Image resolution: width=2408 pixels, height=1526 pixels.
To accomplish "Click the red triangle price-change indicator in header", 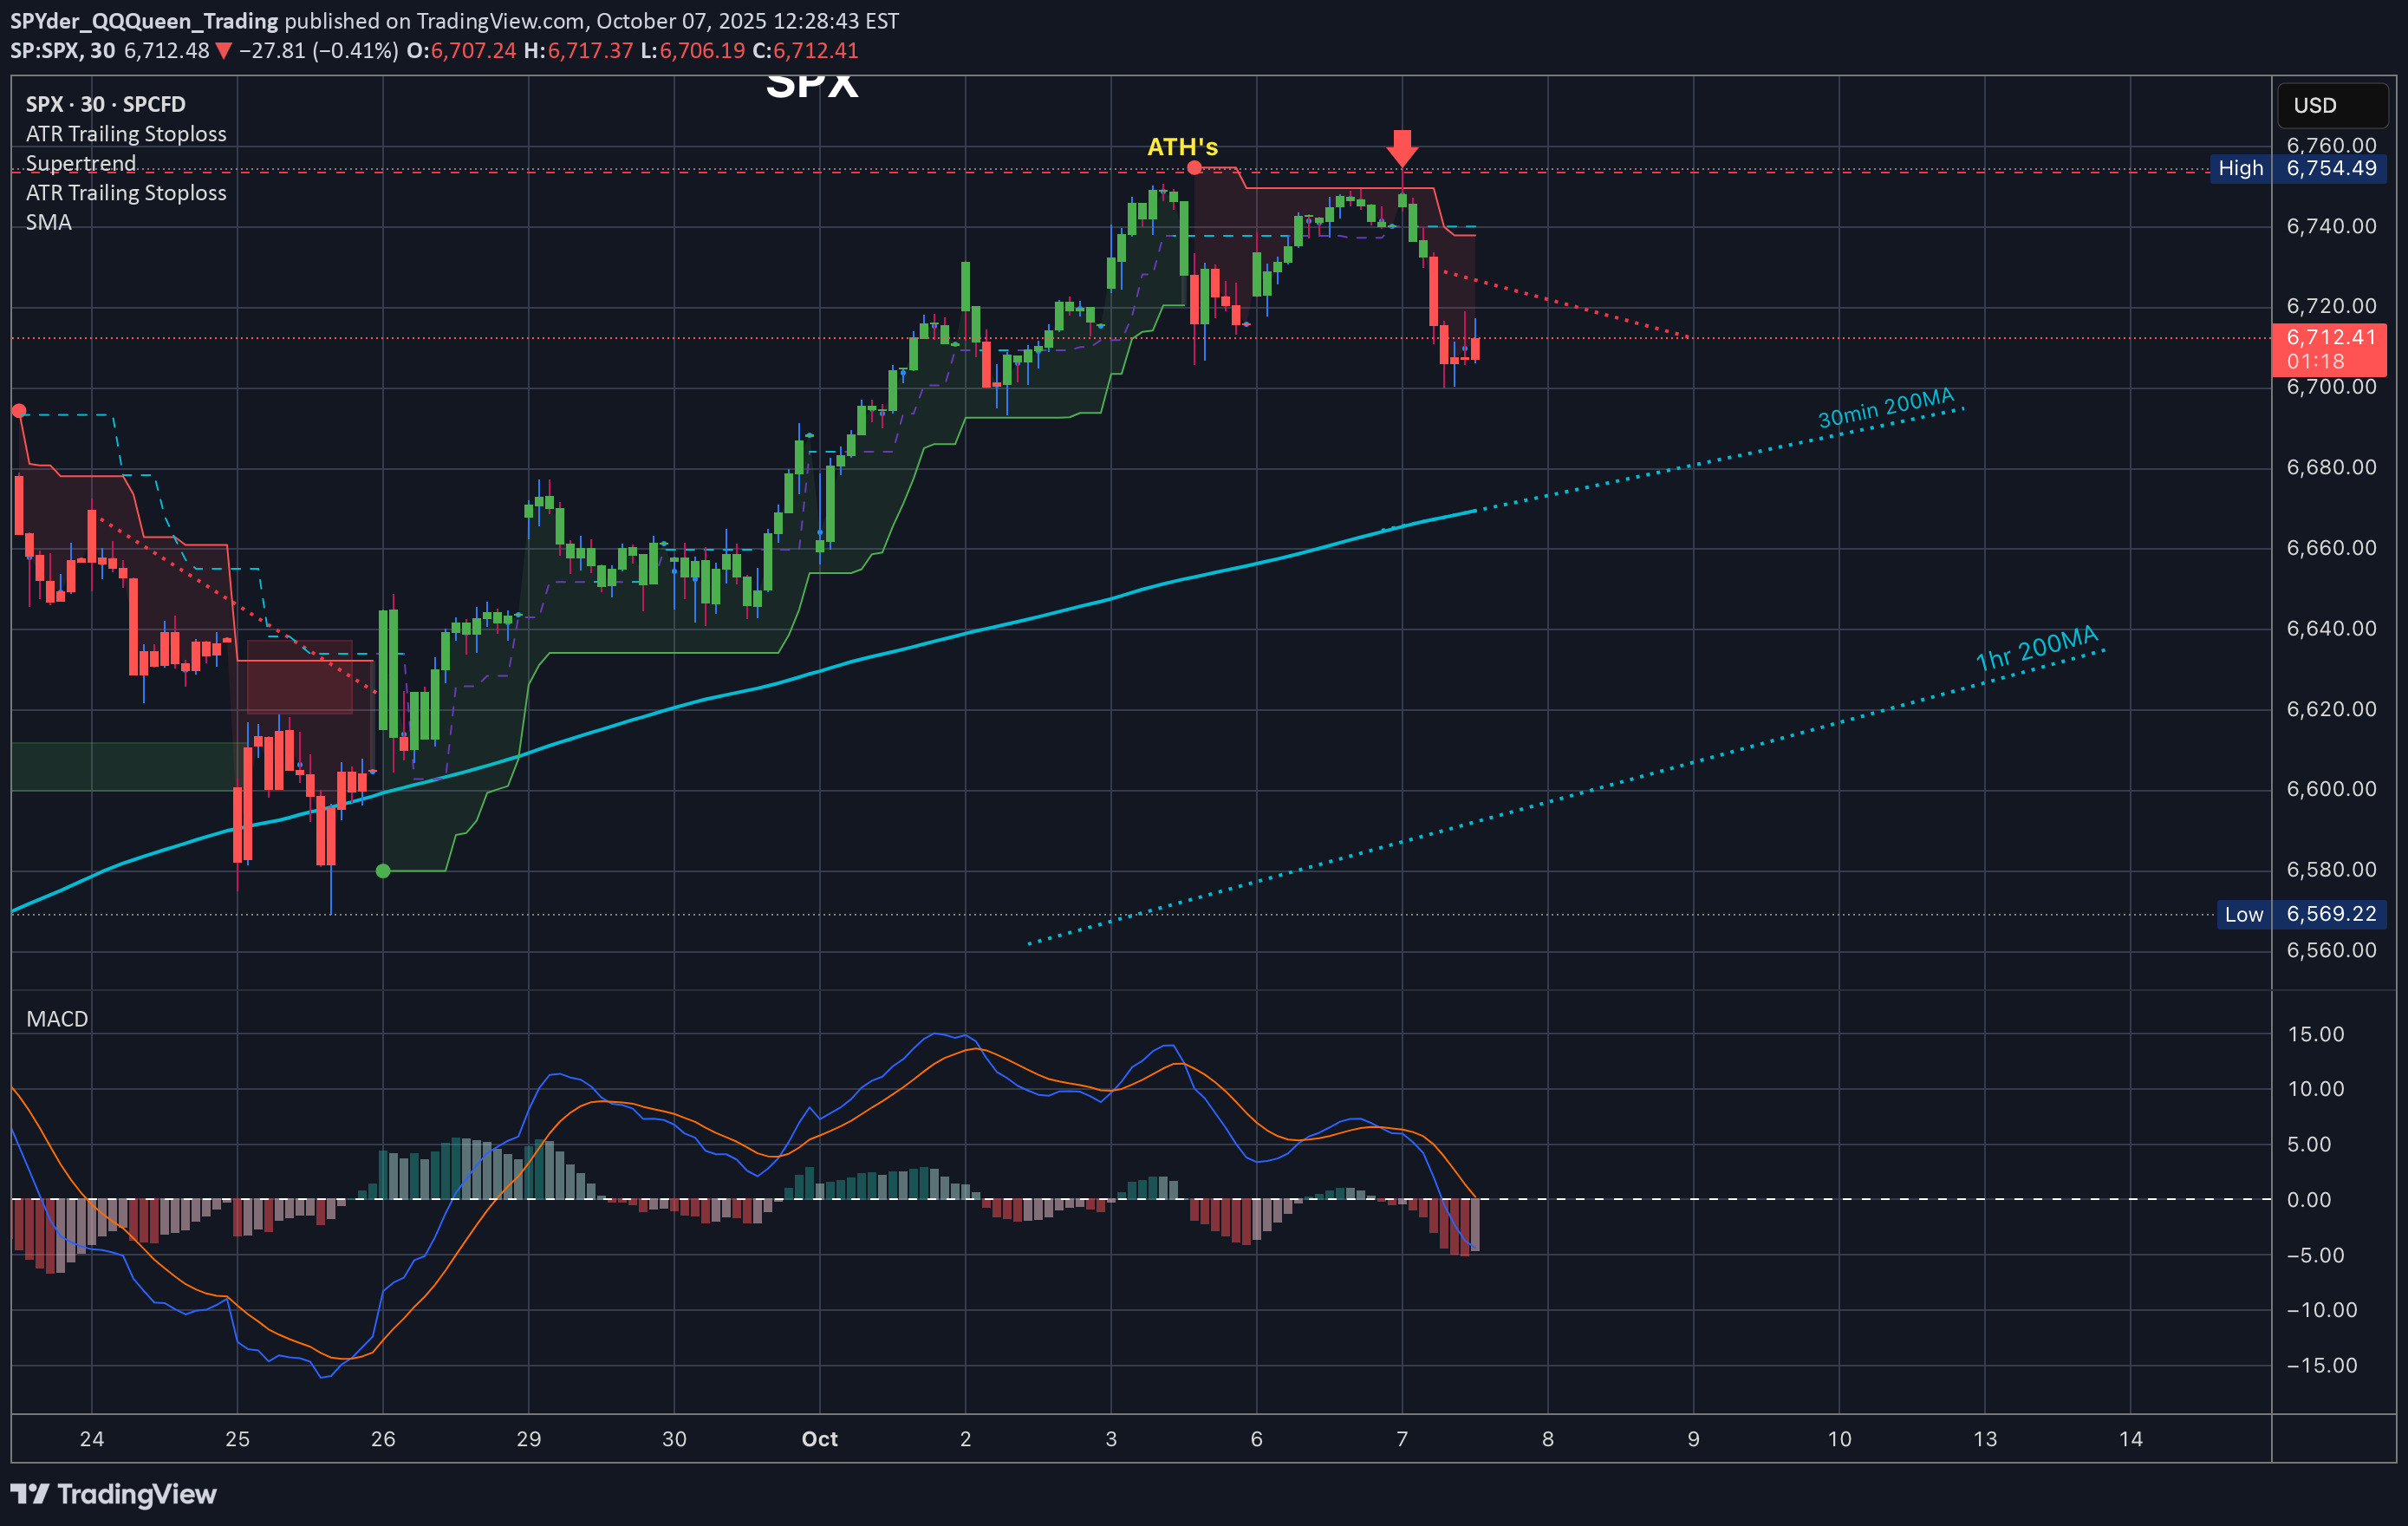I will (224, 50).
